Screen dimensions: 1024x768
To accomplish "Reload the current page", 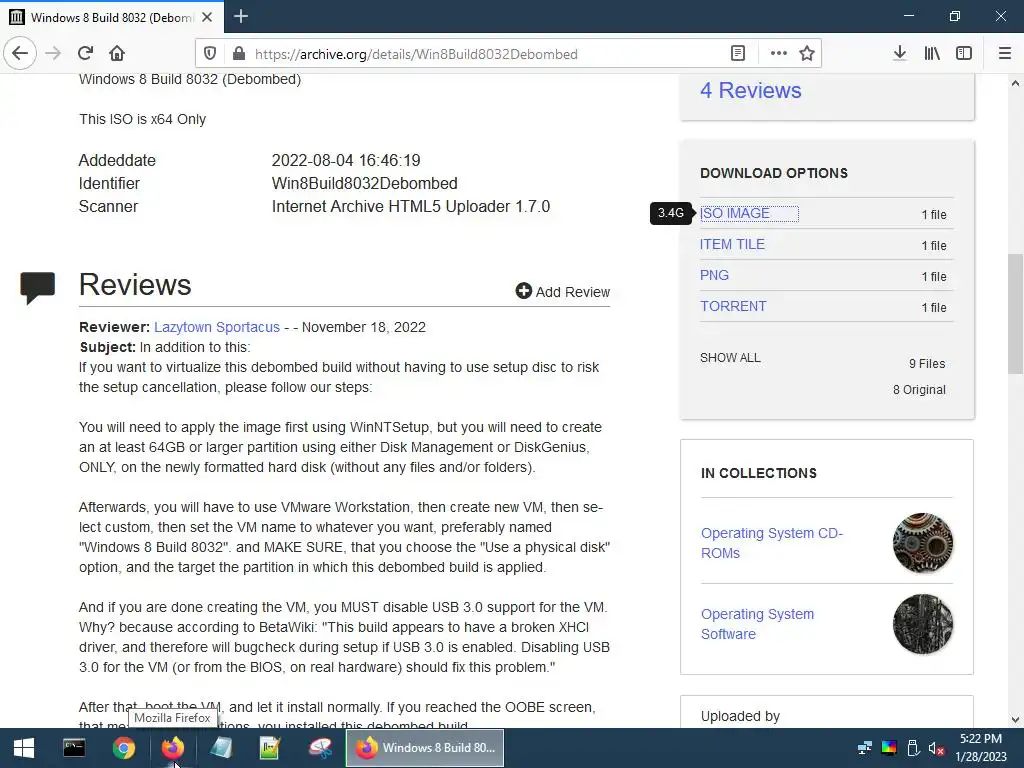I will pos(86,54).
